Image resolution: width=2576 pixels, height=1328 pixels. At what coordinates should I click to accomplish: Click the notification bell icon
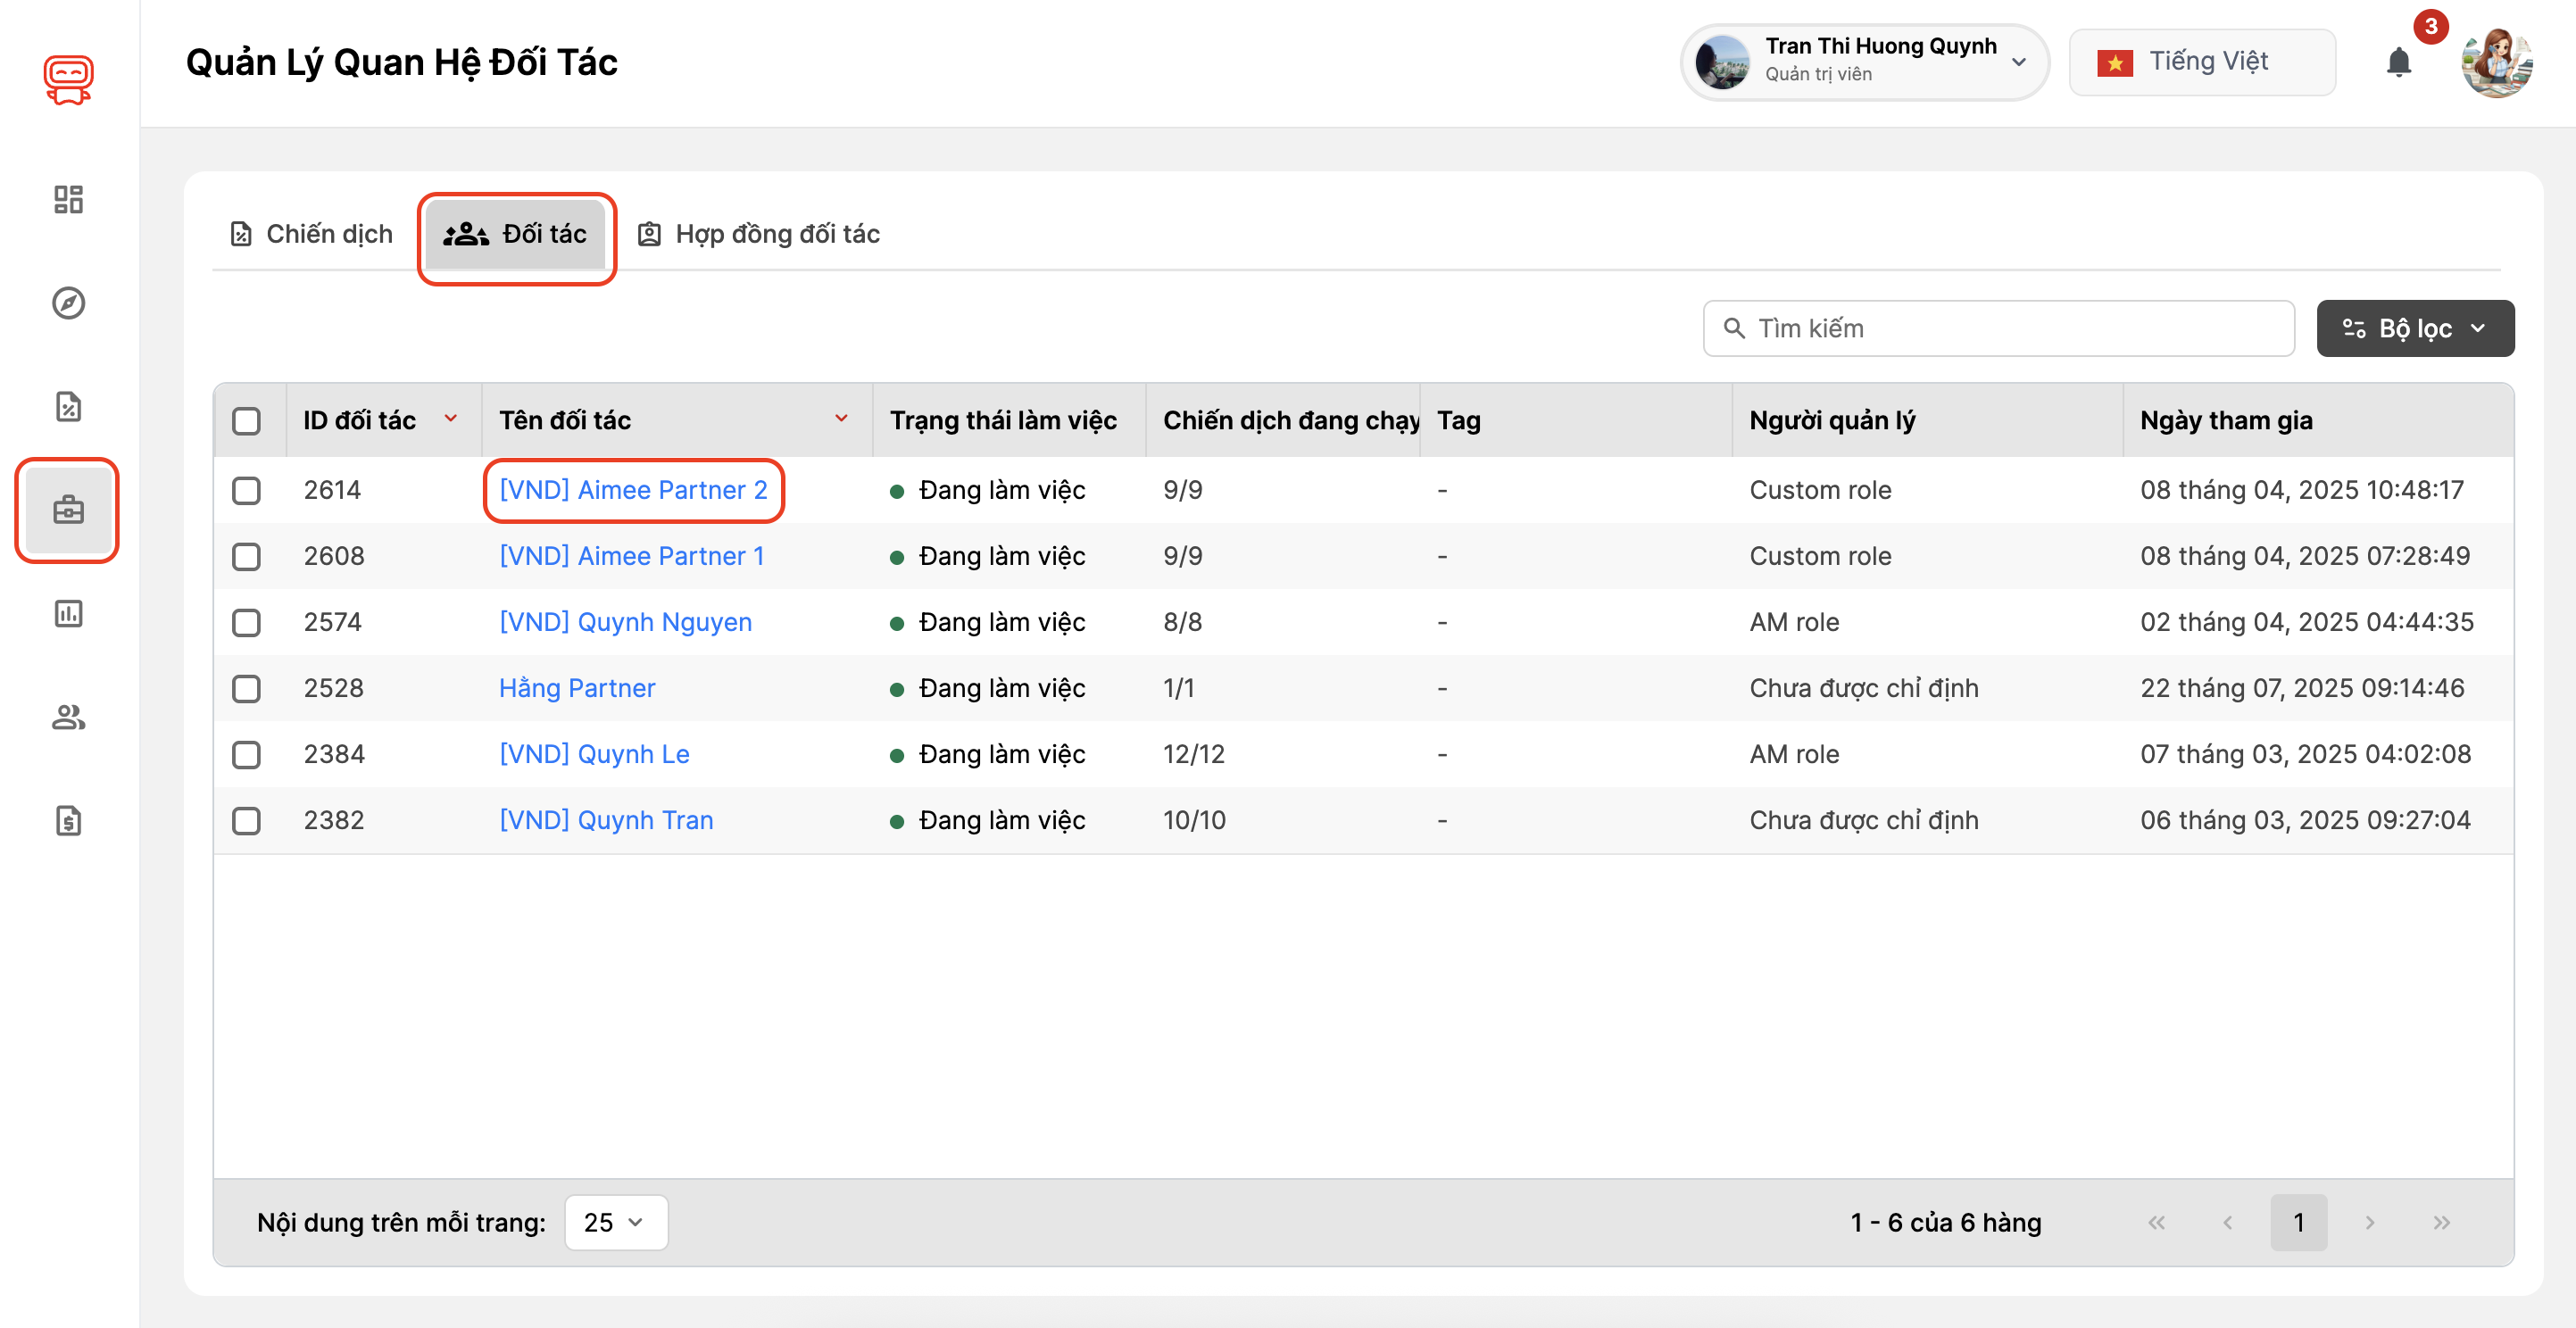pos(2398,62)
